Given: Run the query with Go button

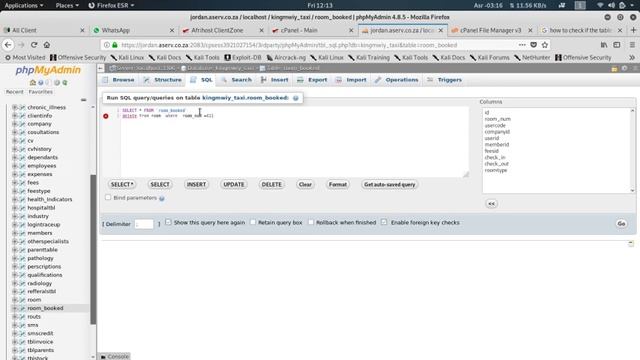Looking at the screenshot, I should pyautogui.click(x=621, y=224).
